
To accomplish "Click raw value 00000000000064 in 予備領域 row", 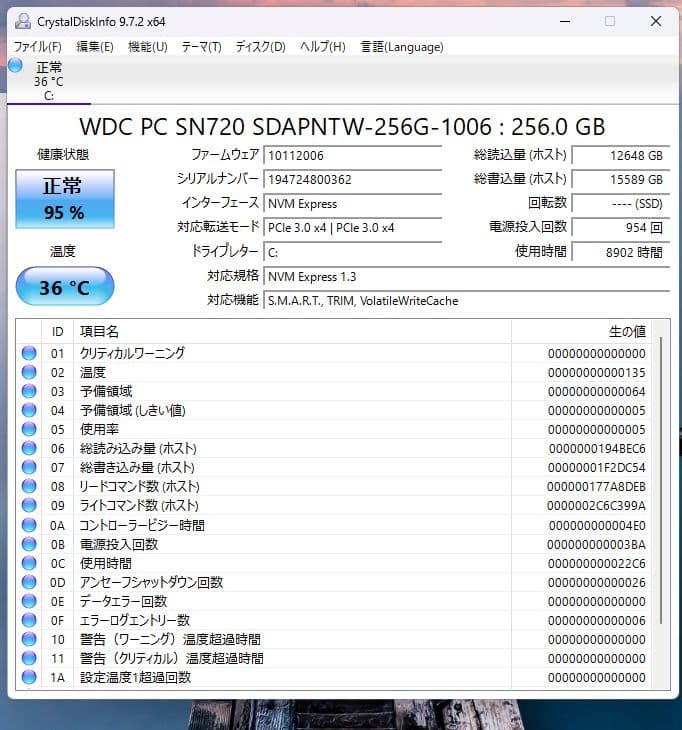I will (x=597, y=392).
